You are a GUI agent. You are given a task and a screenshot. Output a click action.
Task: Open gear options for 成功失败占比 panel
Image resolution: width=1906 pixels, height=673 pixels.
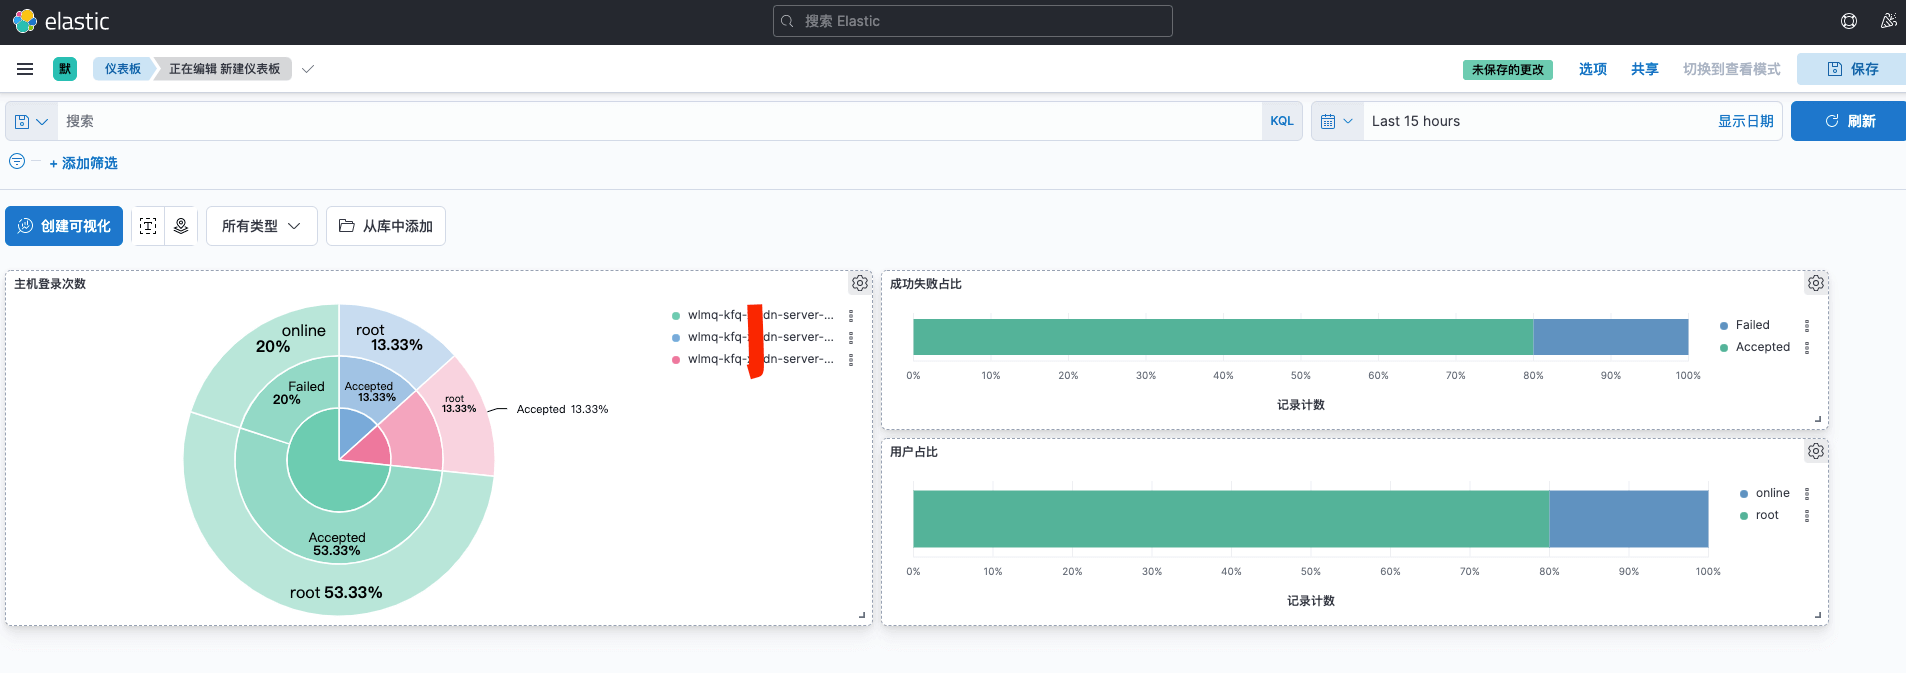tap(1816, 283)
